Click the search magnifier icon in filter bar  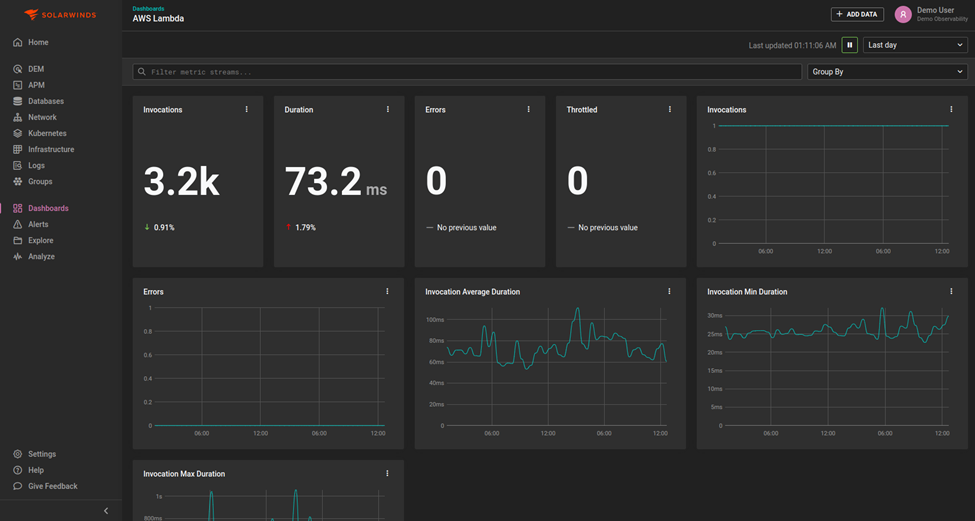tap(142, 72)
